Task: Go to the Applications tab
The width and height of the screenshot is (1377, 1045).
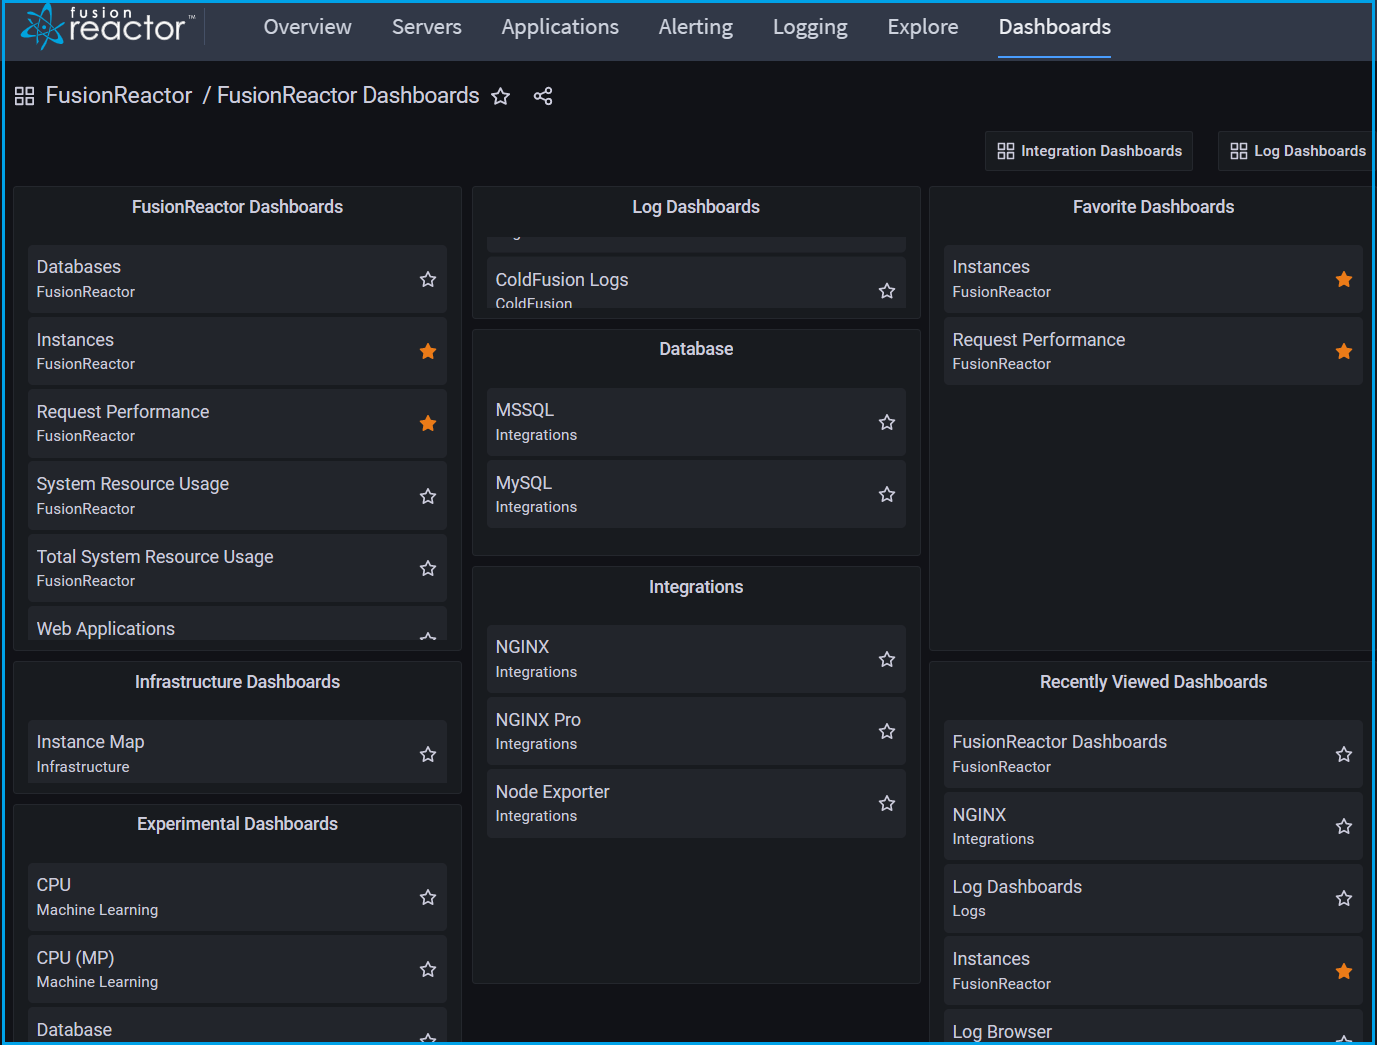Action: (x=560, y=27)
